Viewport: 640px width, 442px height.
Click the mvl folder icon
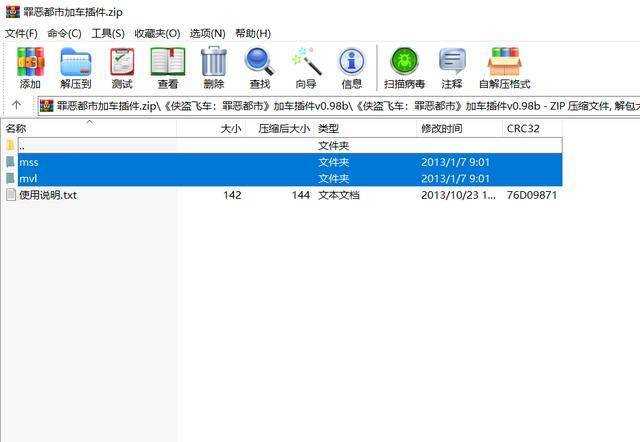coord(10,178)
